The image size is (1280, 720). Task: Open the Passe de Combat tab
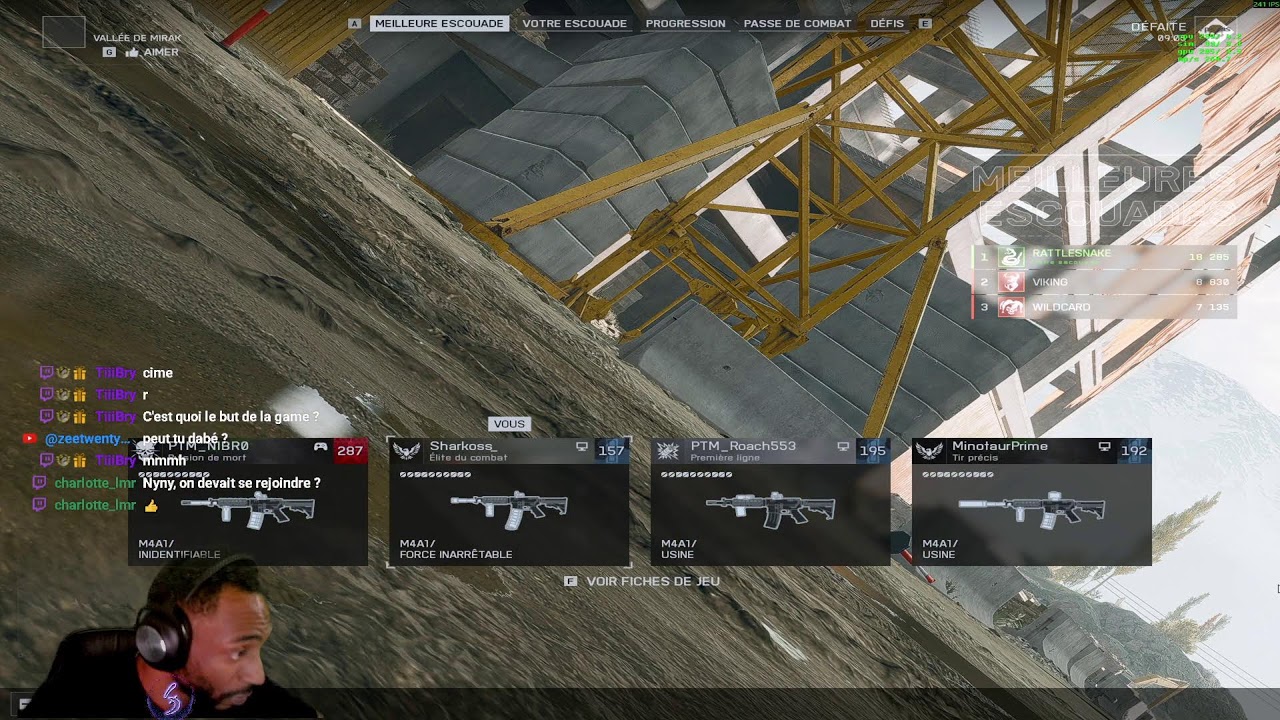pos(797,23)
